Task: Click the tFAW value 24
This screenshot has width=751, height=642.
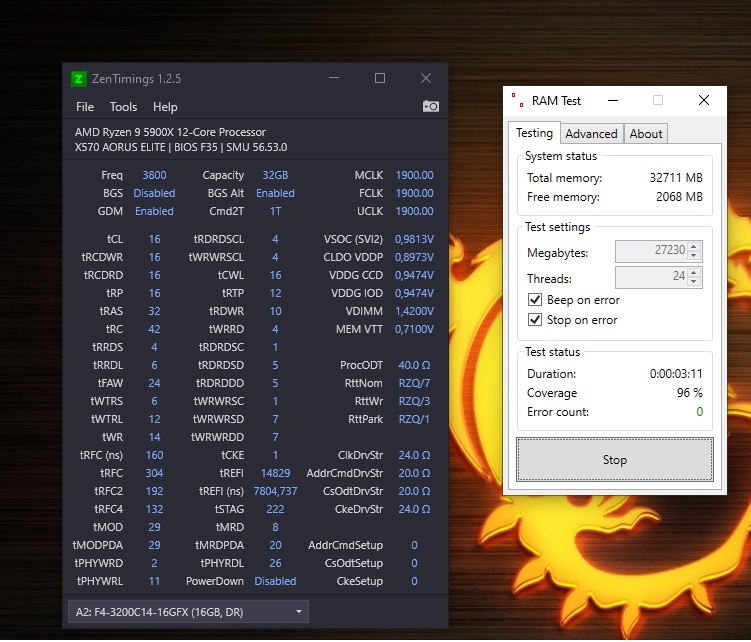Action: [x=154, y=383]
